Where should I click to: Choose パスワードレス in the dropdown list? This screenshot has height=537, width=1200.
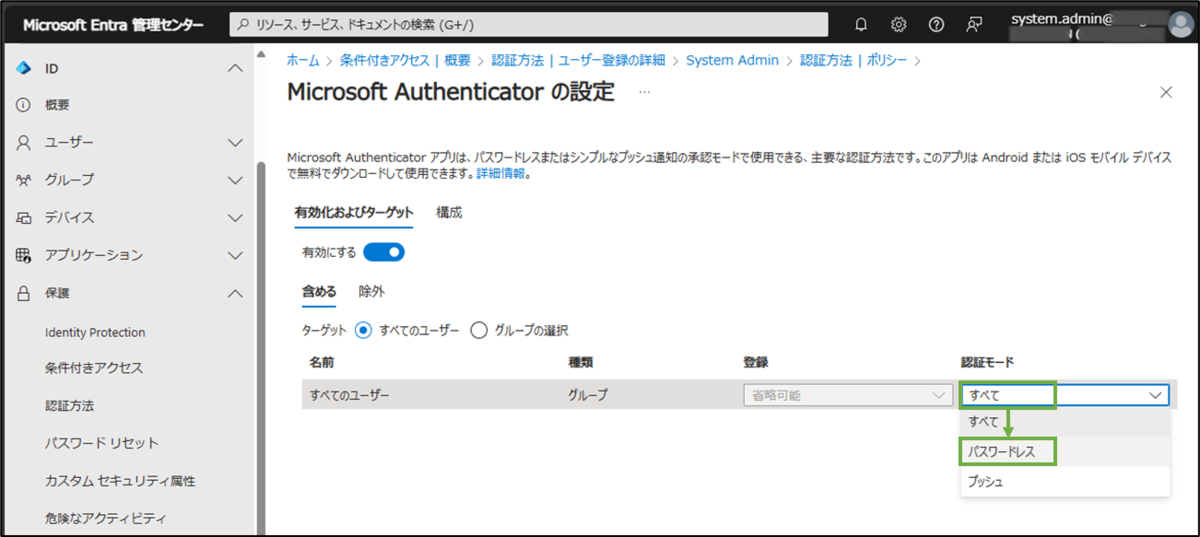1064,452
